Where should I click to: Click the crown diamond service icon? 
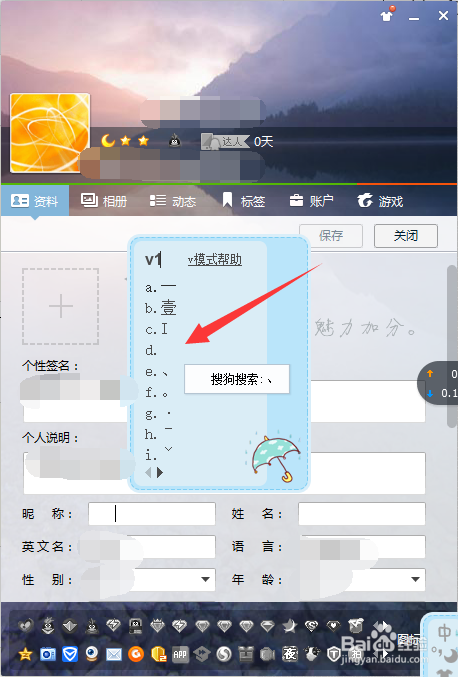click(x=157, y=626)
